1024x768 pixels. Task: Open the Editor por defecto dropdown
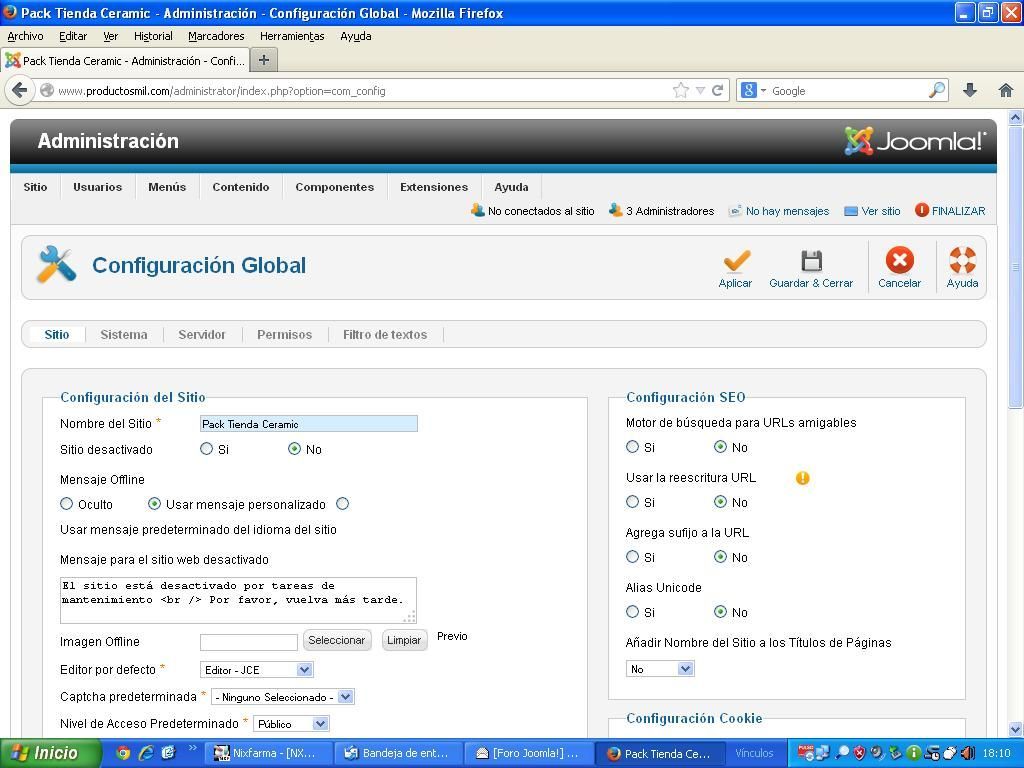pos(256,669)
